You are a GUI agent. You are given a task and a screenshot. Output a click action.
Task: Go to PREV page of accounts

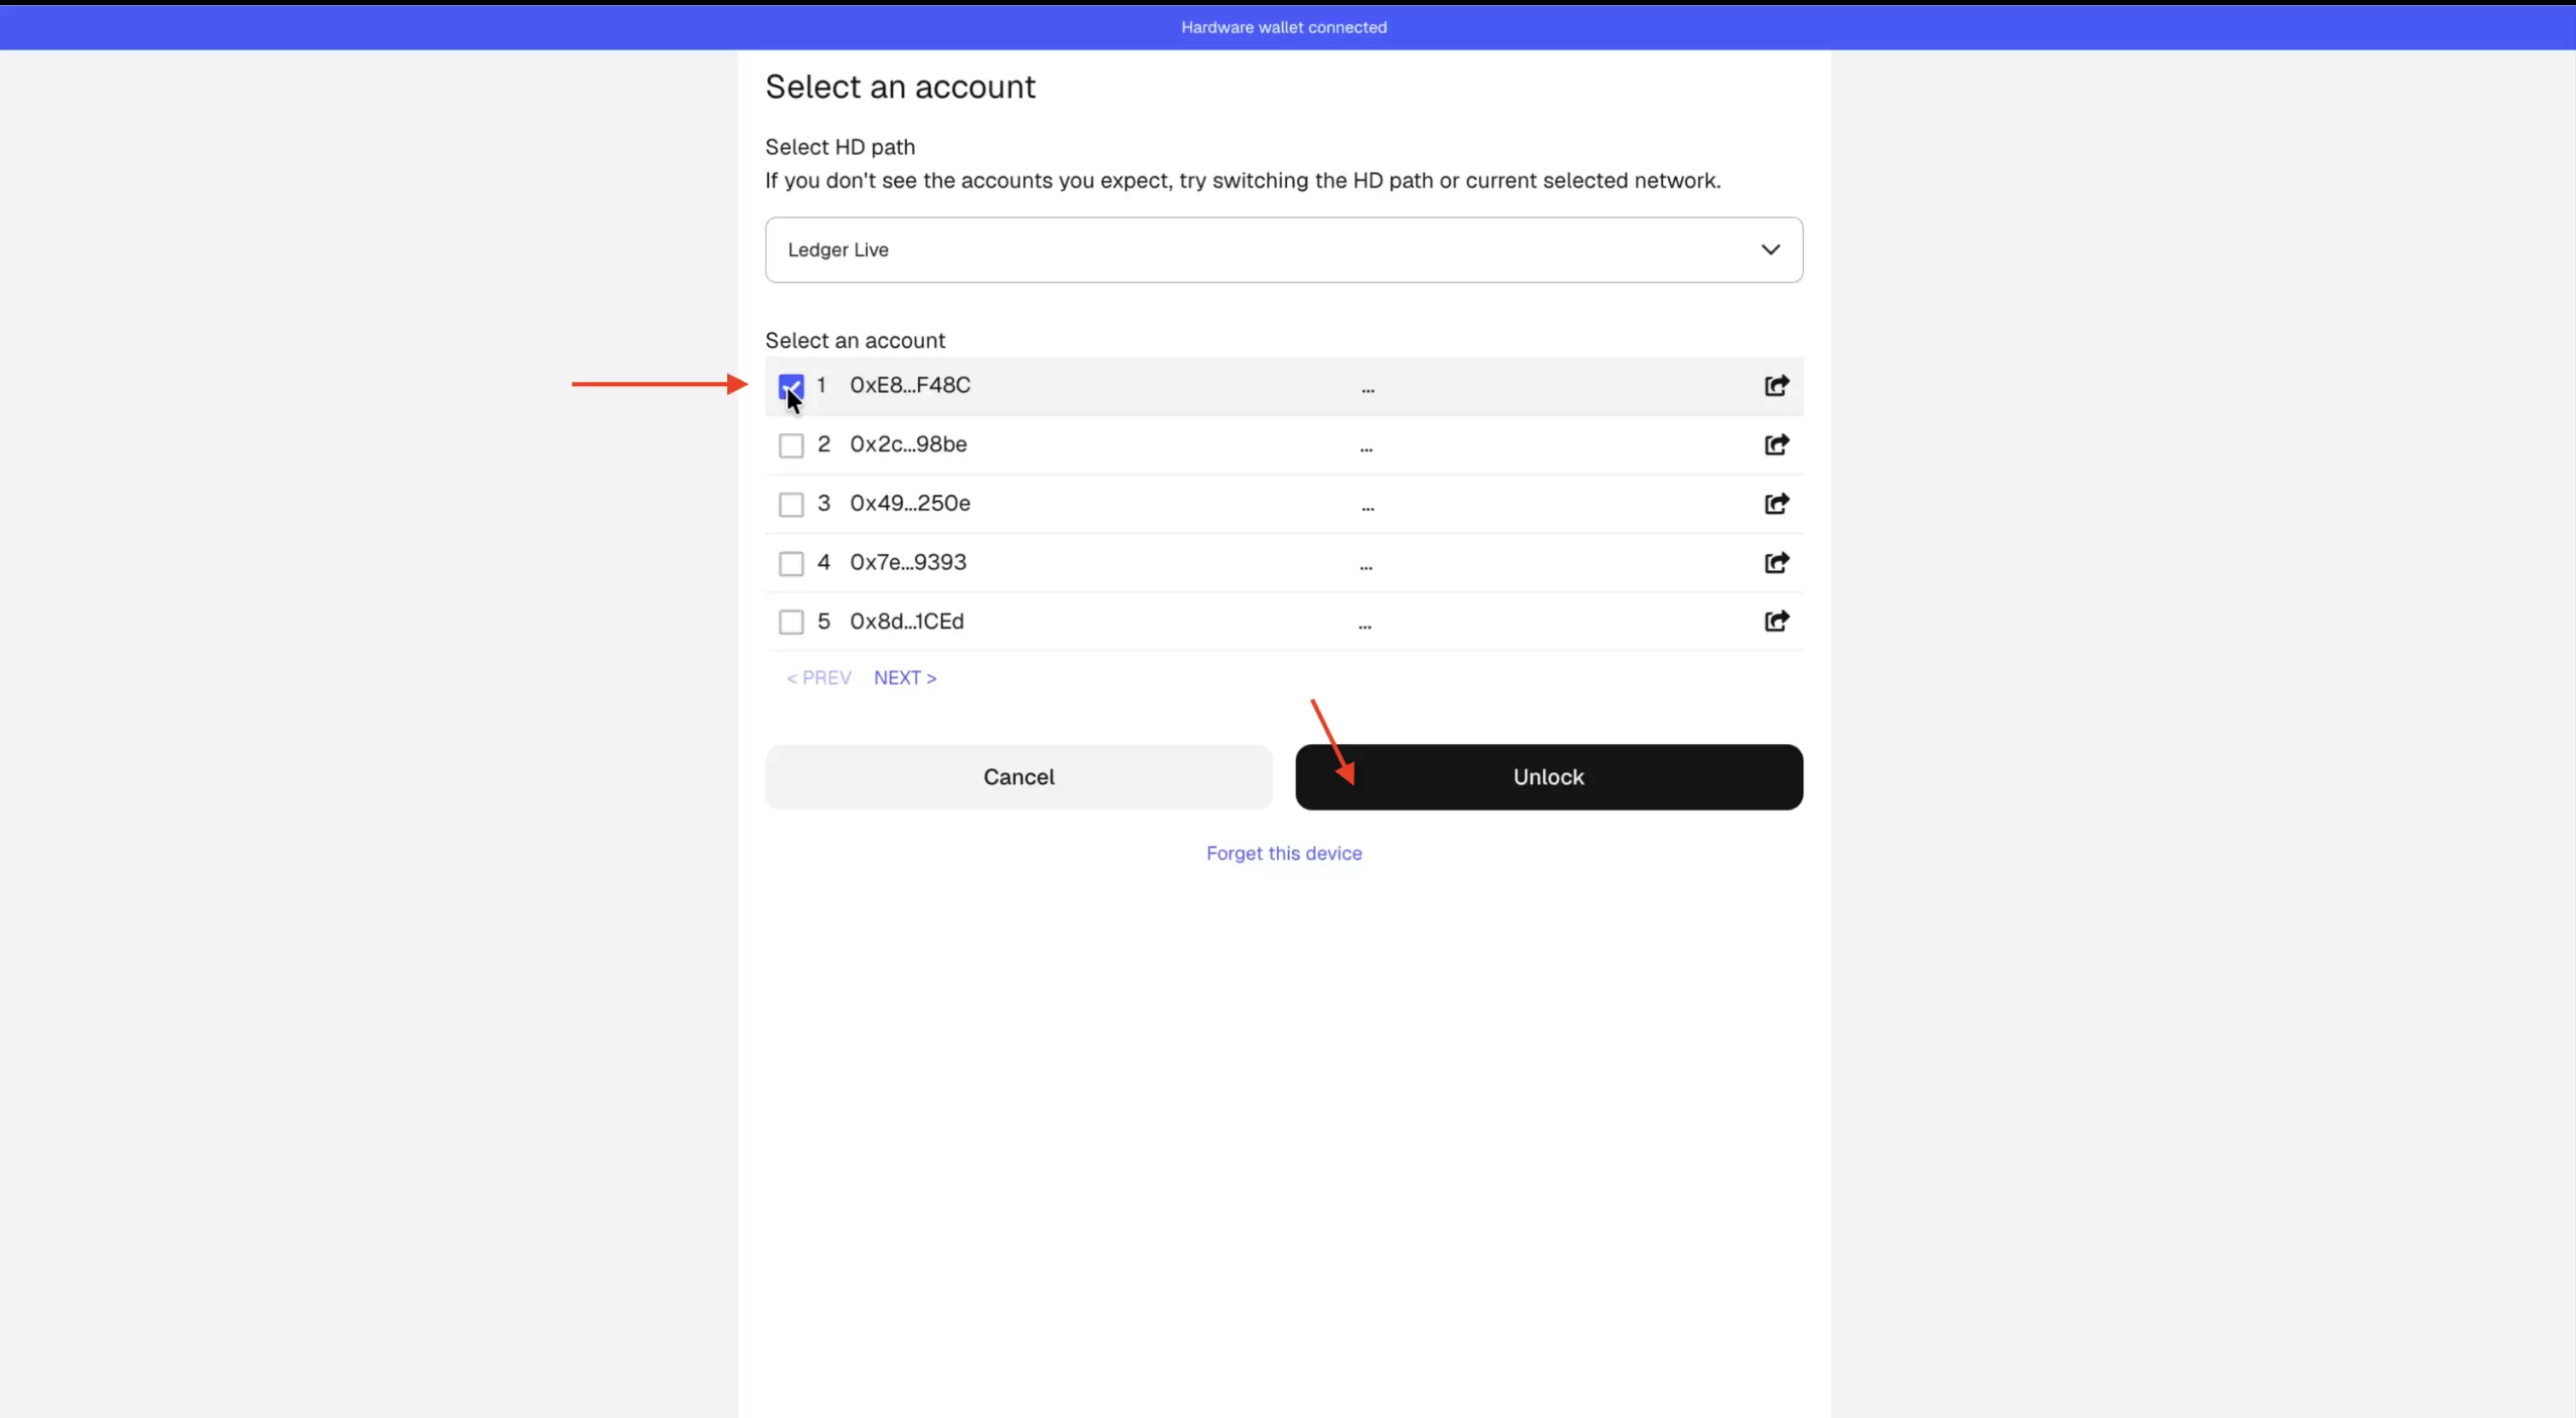818,678
